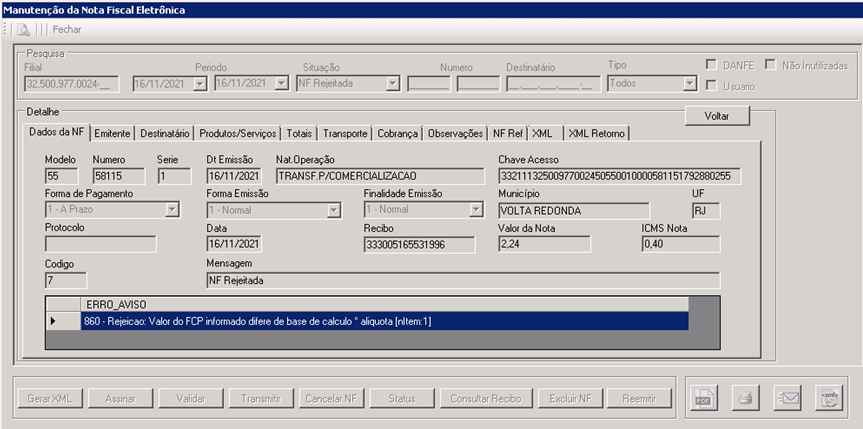Image resolution: width=863 pixels, height=429 pixels.
Task: Click the Data field under Protocolo row
Action: click(234, 245)
